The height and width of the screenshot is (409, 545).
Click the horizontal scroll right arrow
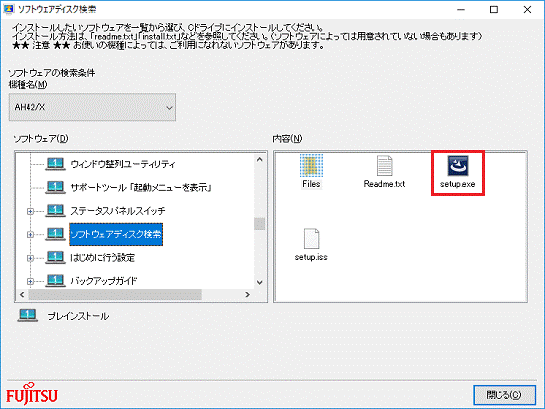247,295
